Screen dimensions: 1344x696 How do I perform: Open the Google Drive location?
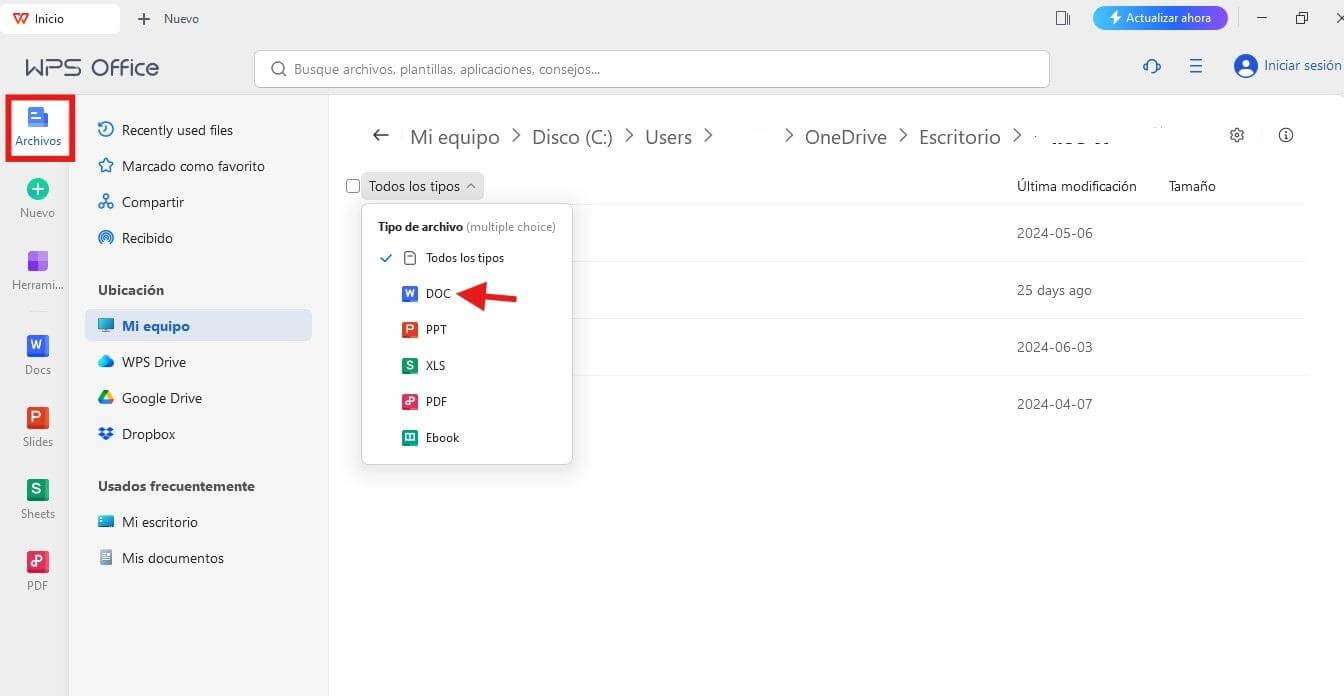(161, 397)
